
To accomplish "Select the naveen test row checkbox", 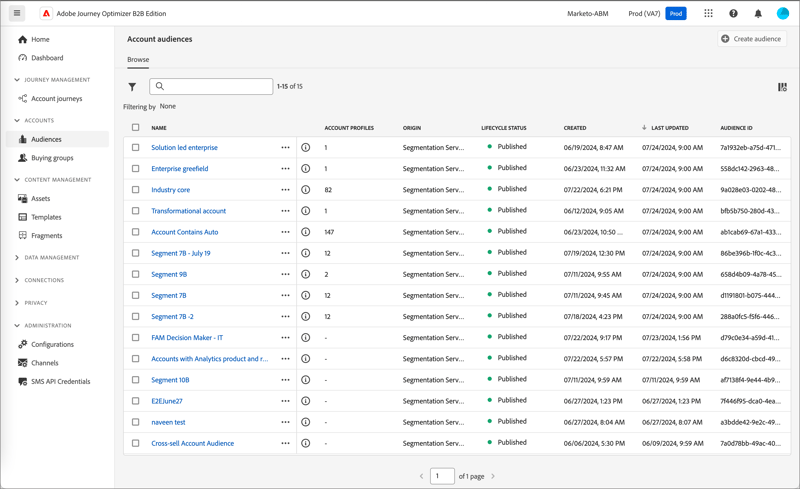I will point(136,422).
